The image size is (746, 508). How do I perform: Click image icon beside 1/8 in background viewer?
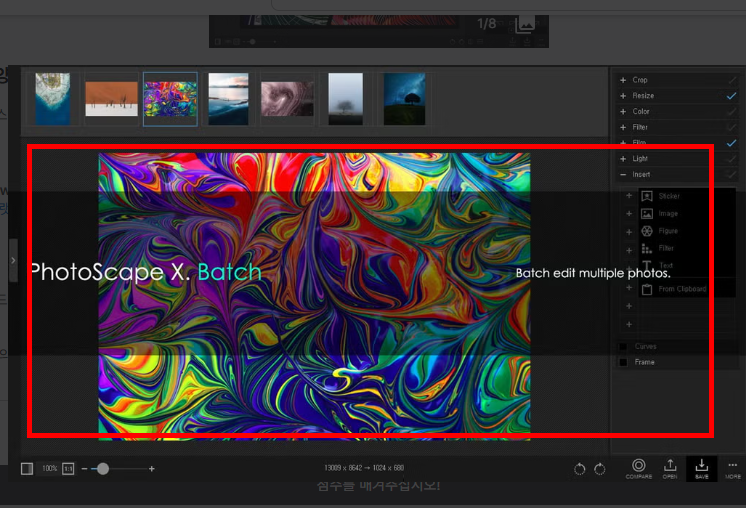tap(525, 25)
